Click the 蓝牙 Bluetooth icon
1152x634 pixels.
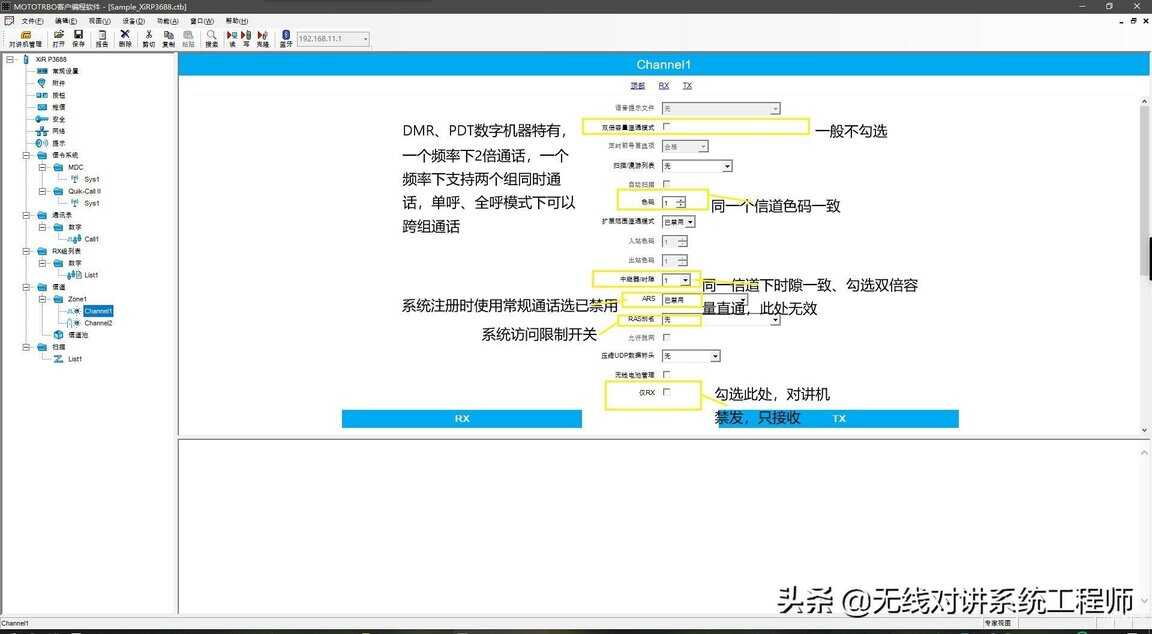pyautogui.click(x=285, y=38)
